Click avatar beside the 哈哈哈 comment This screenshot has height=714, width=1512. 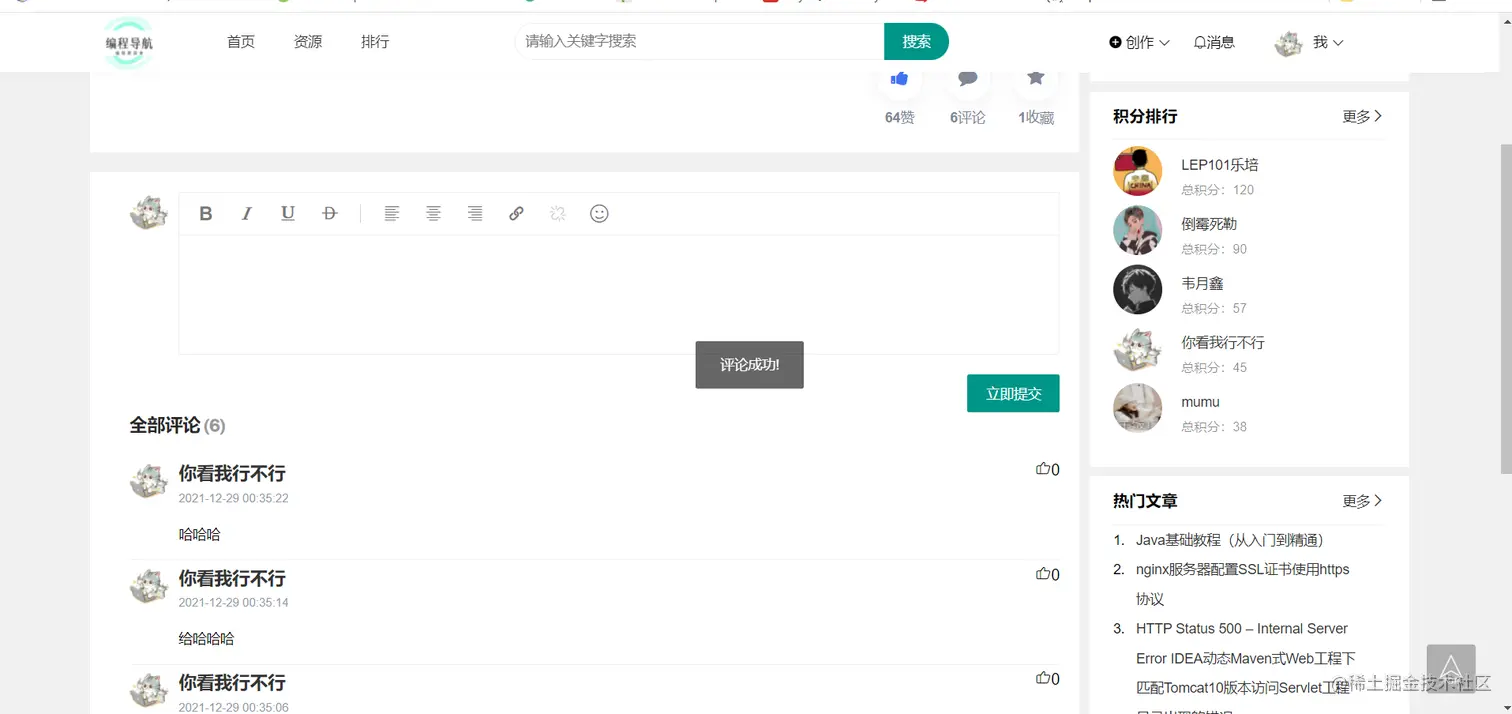click(x=149, y=481)
